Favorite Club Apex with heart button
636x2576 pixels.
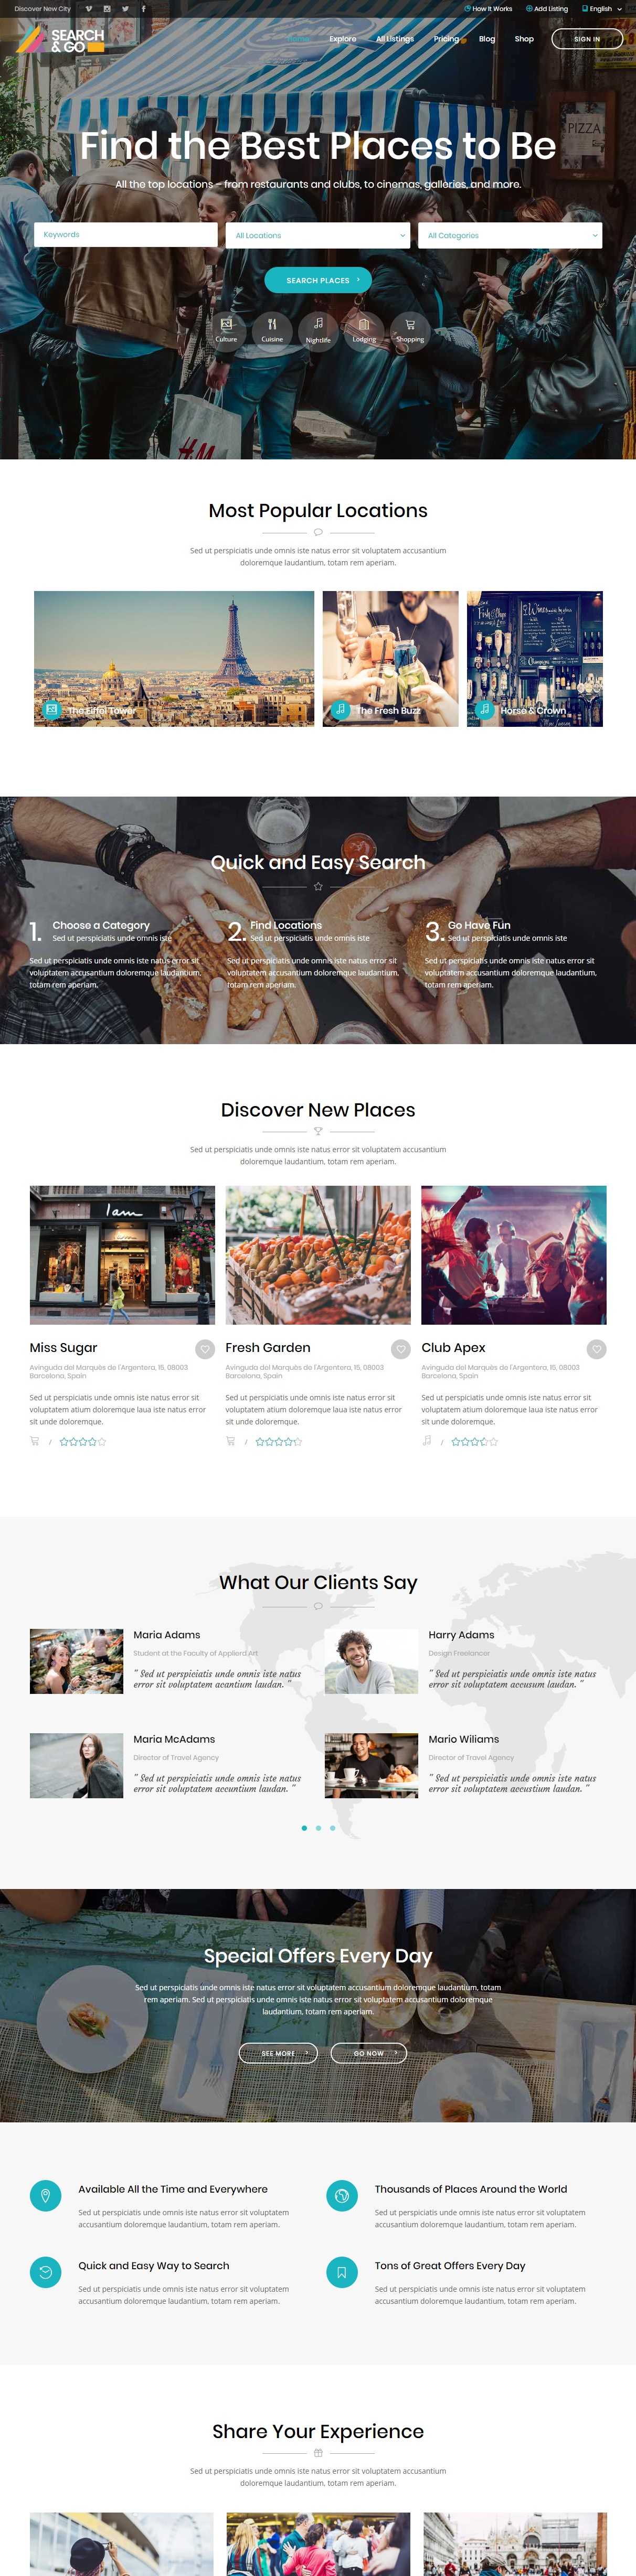pyautogui.click(x=597, y=1349)
